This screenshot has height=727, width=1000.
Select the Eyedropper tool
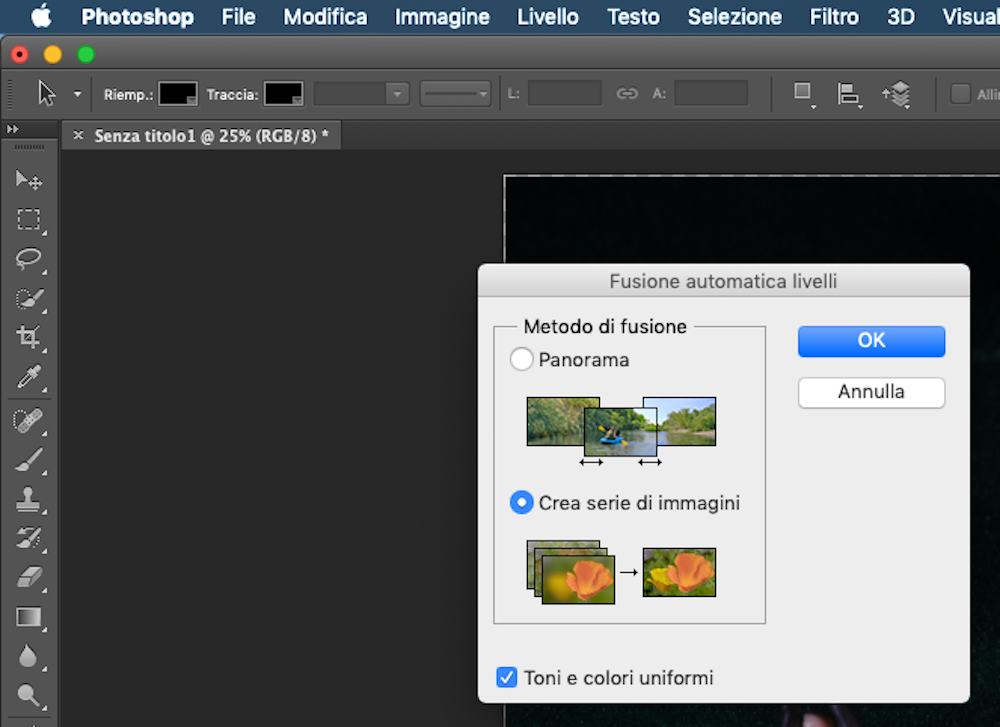[x=29, y=376]
